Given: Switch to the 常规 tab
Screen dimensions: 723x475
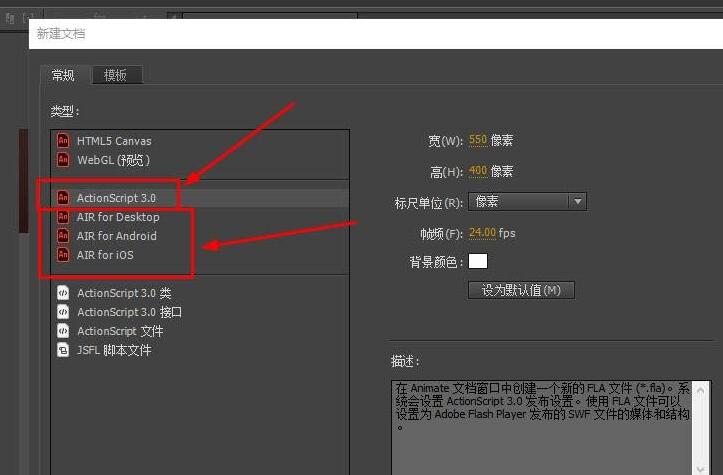Looking at the screenshot, I should coord(64,75).
